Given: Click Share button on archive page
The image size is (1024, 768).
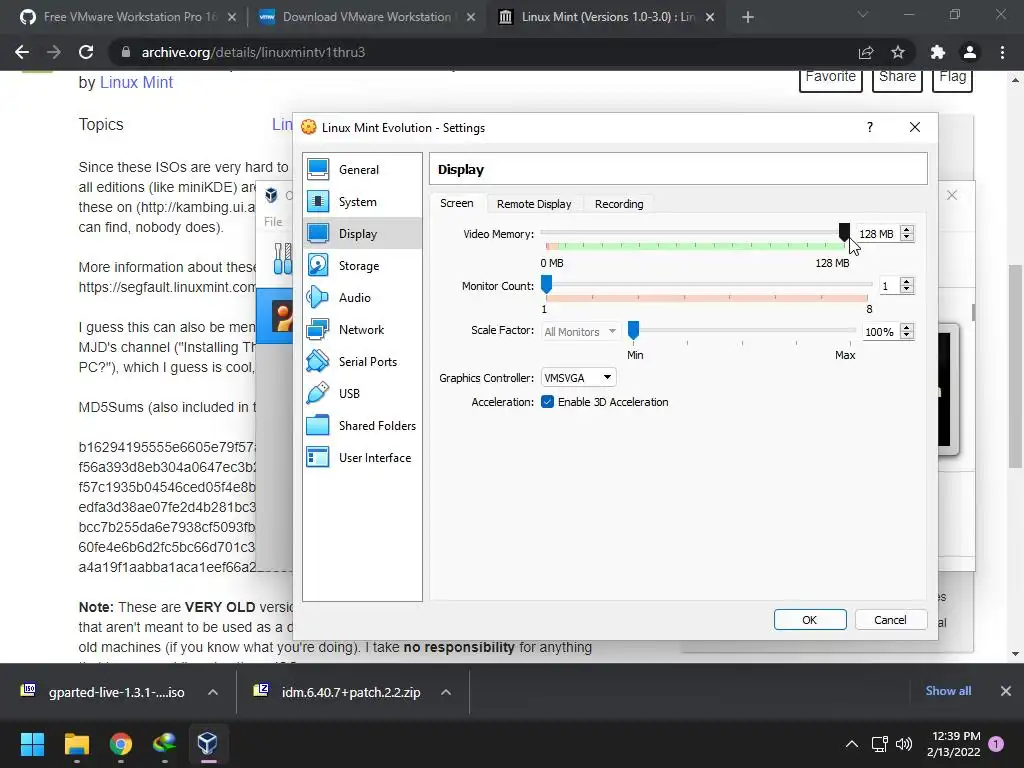Looking at the screenshot, I should point(897,78).
